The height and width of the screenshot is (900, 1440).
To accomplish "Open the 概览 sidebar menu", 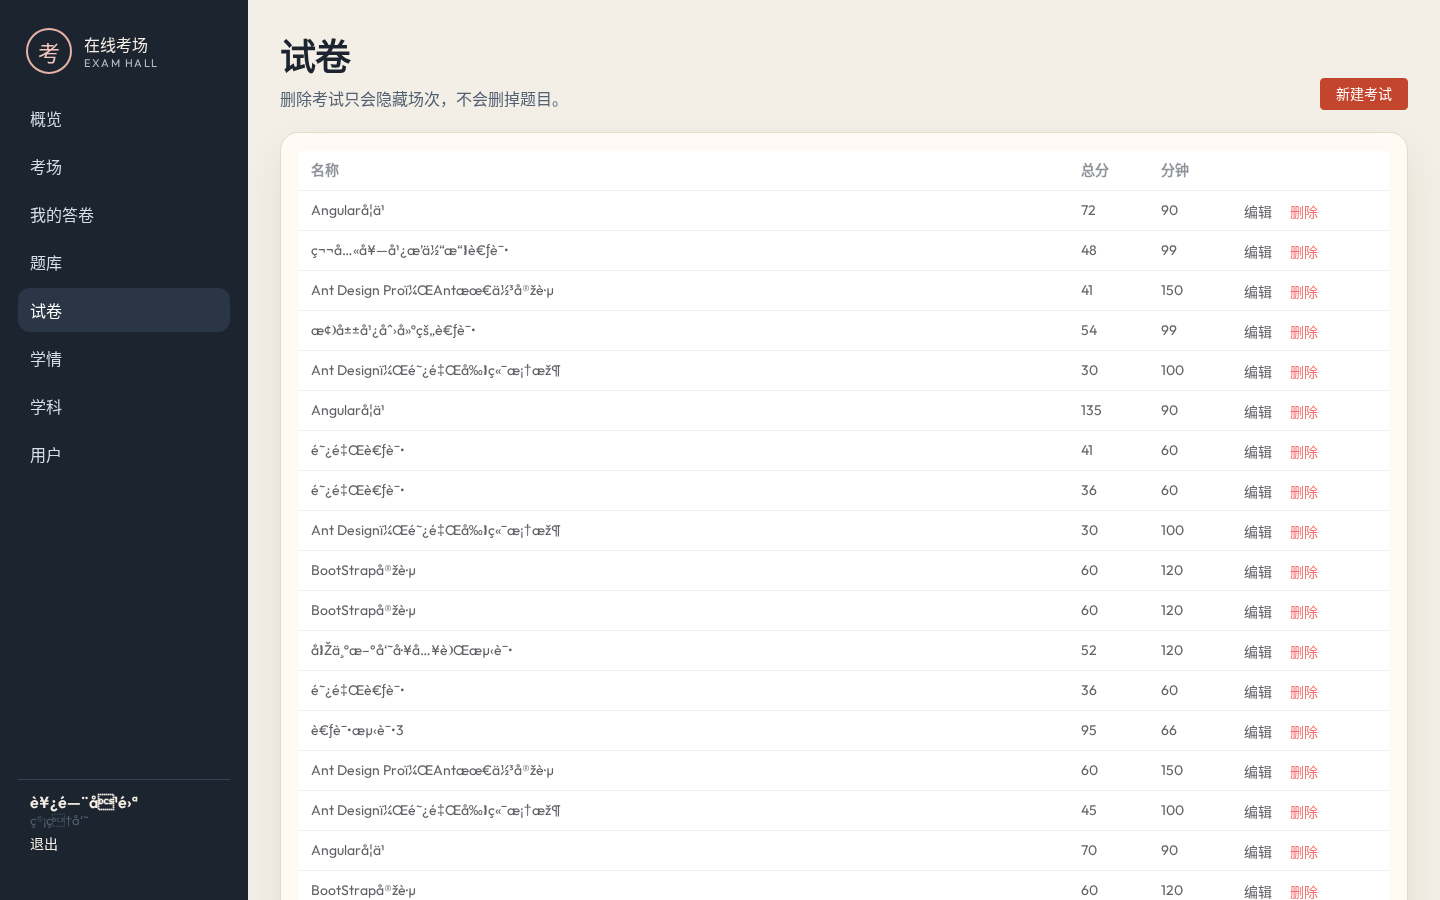I will tap(124, 119).
